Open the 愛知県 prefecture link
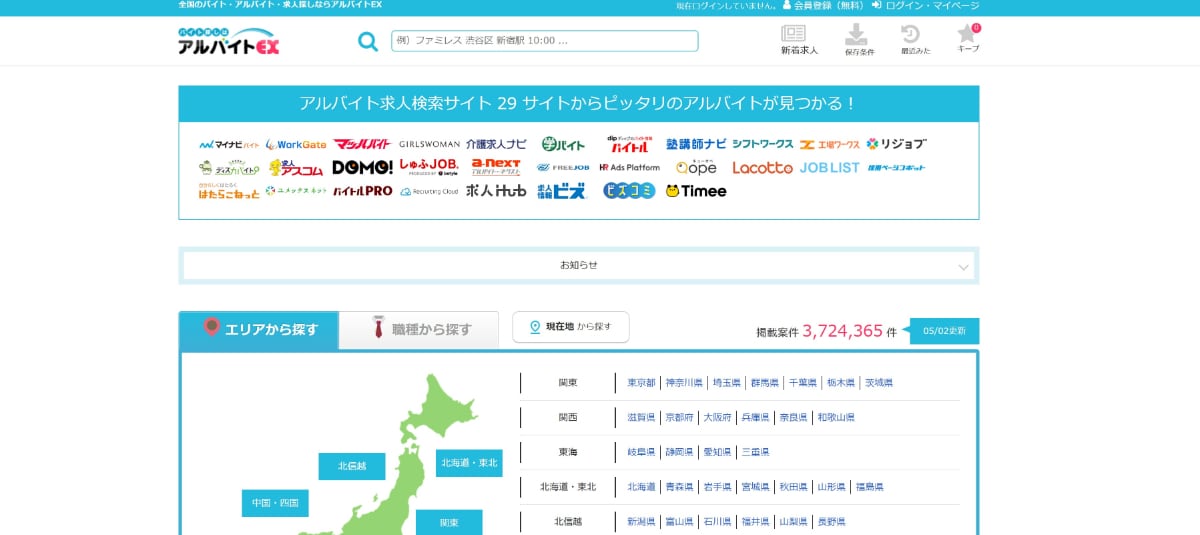1200x535 pixels. click(x=717, y=453)
